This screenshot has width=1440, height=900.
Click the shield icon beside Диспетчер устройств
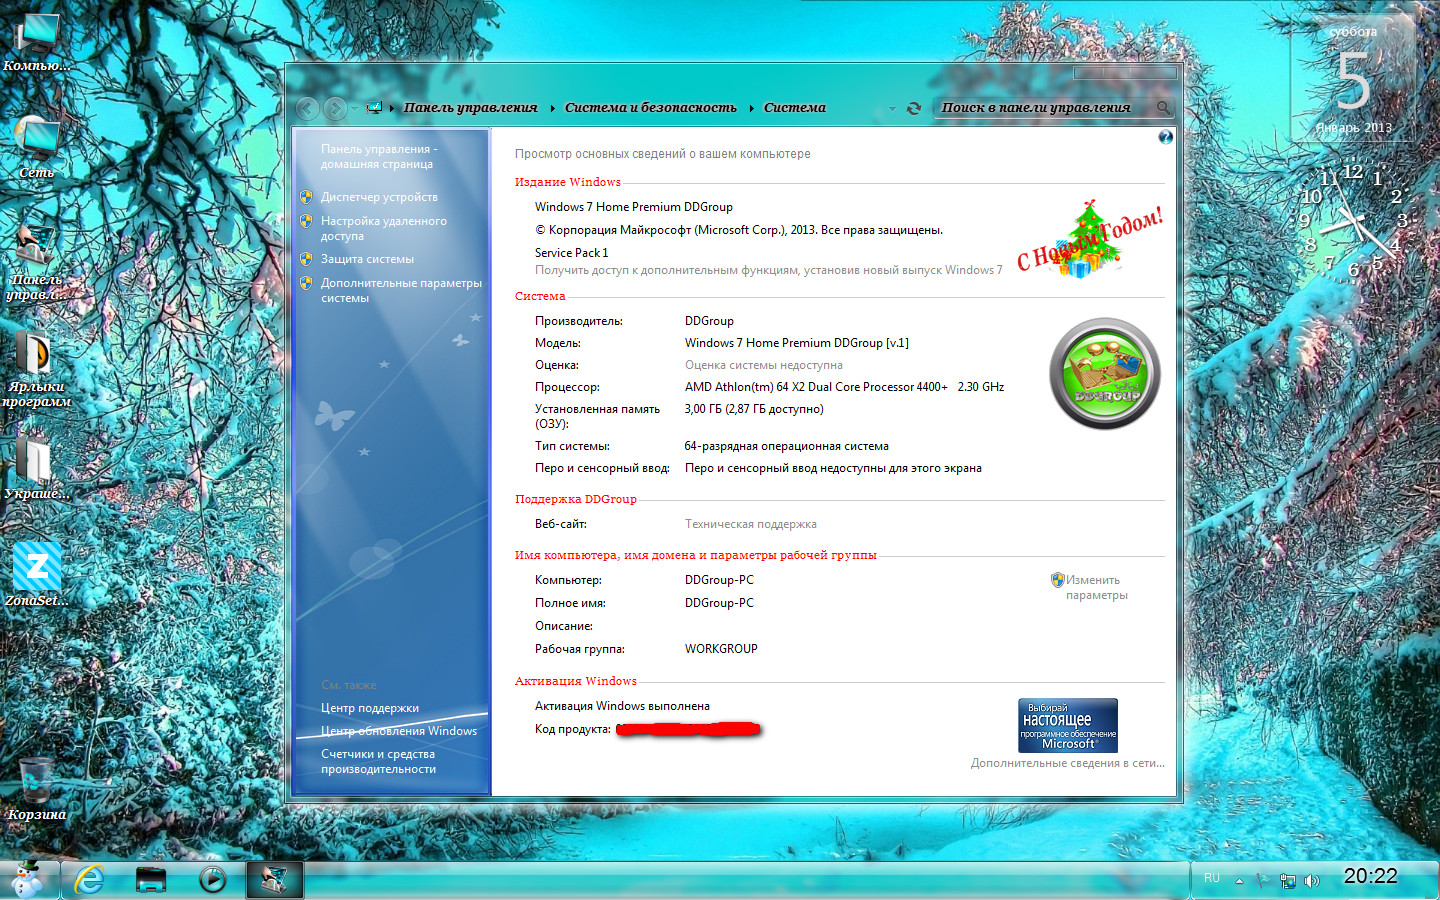(x=306, y=197)
